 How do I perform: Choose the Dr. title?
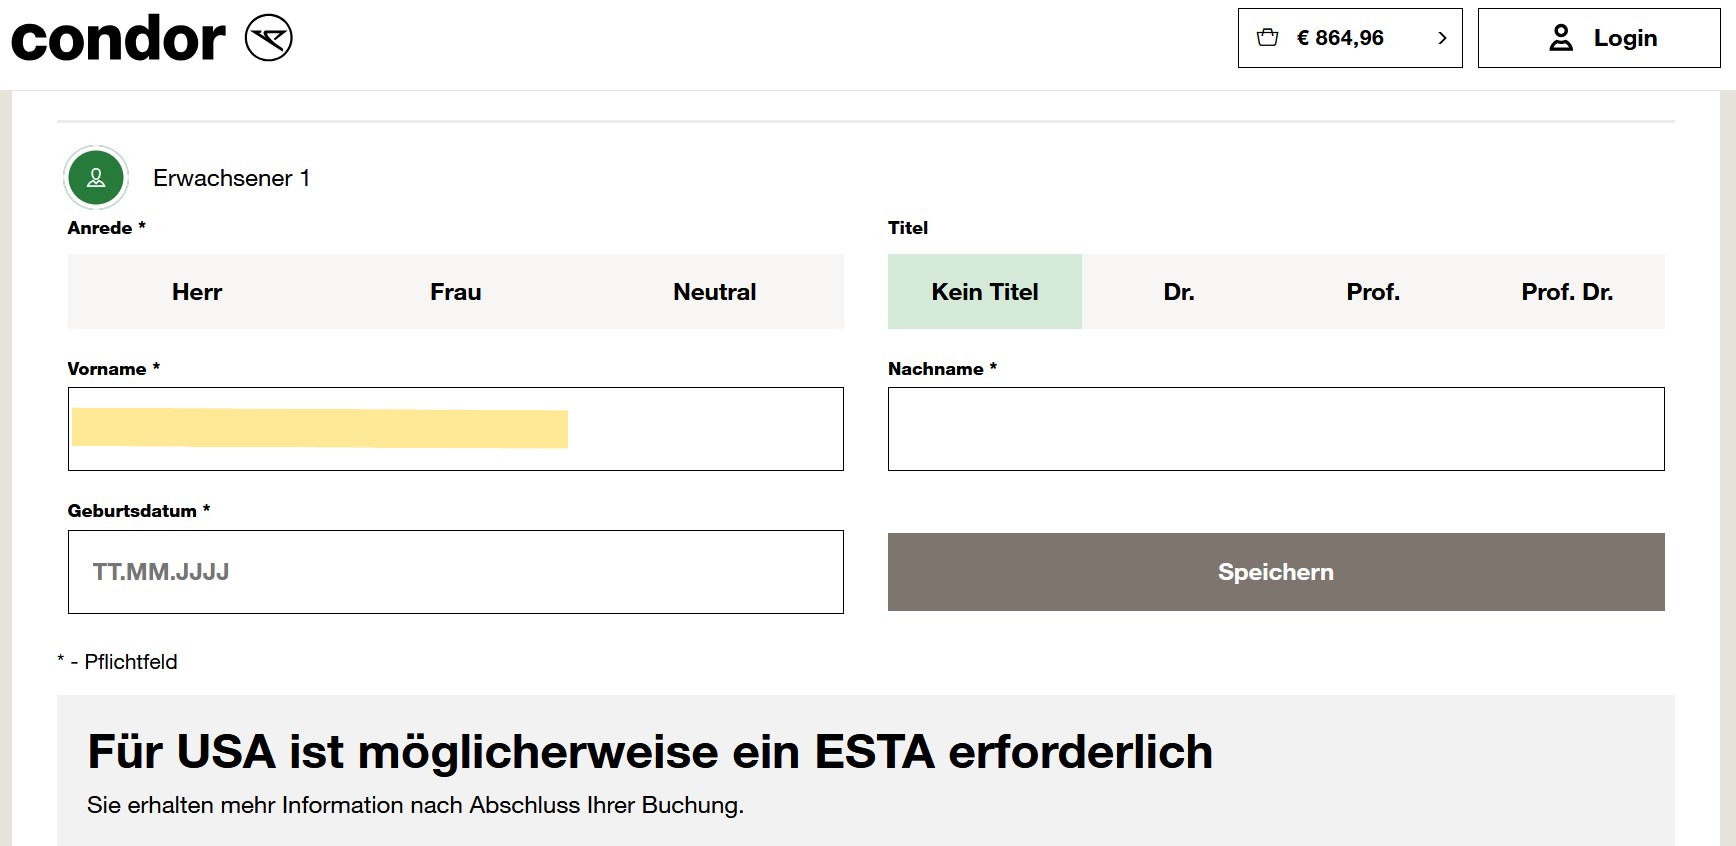coord(1178,292)
